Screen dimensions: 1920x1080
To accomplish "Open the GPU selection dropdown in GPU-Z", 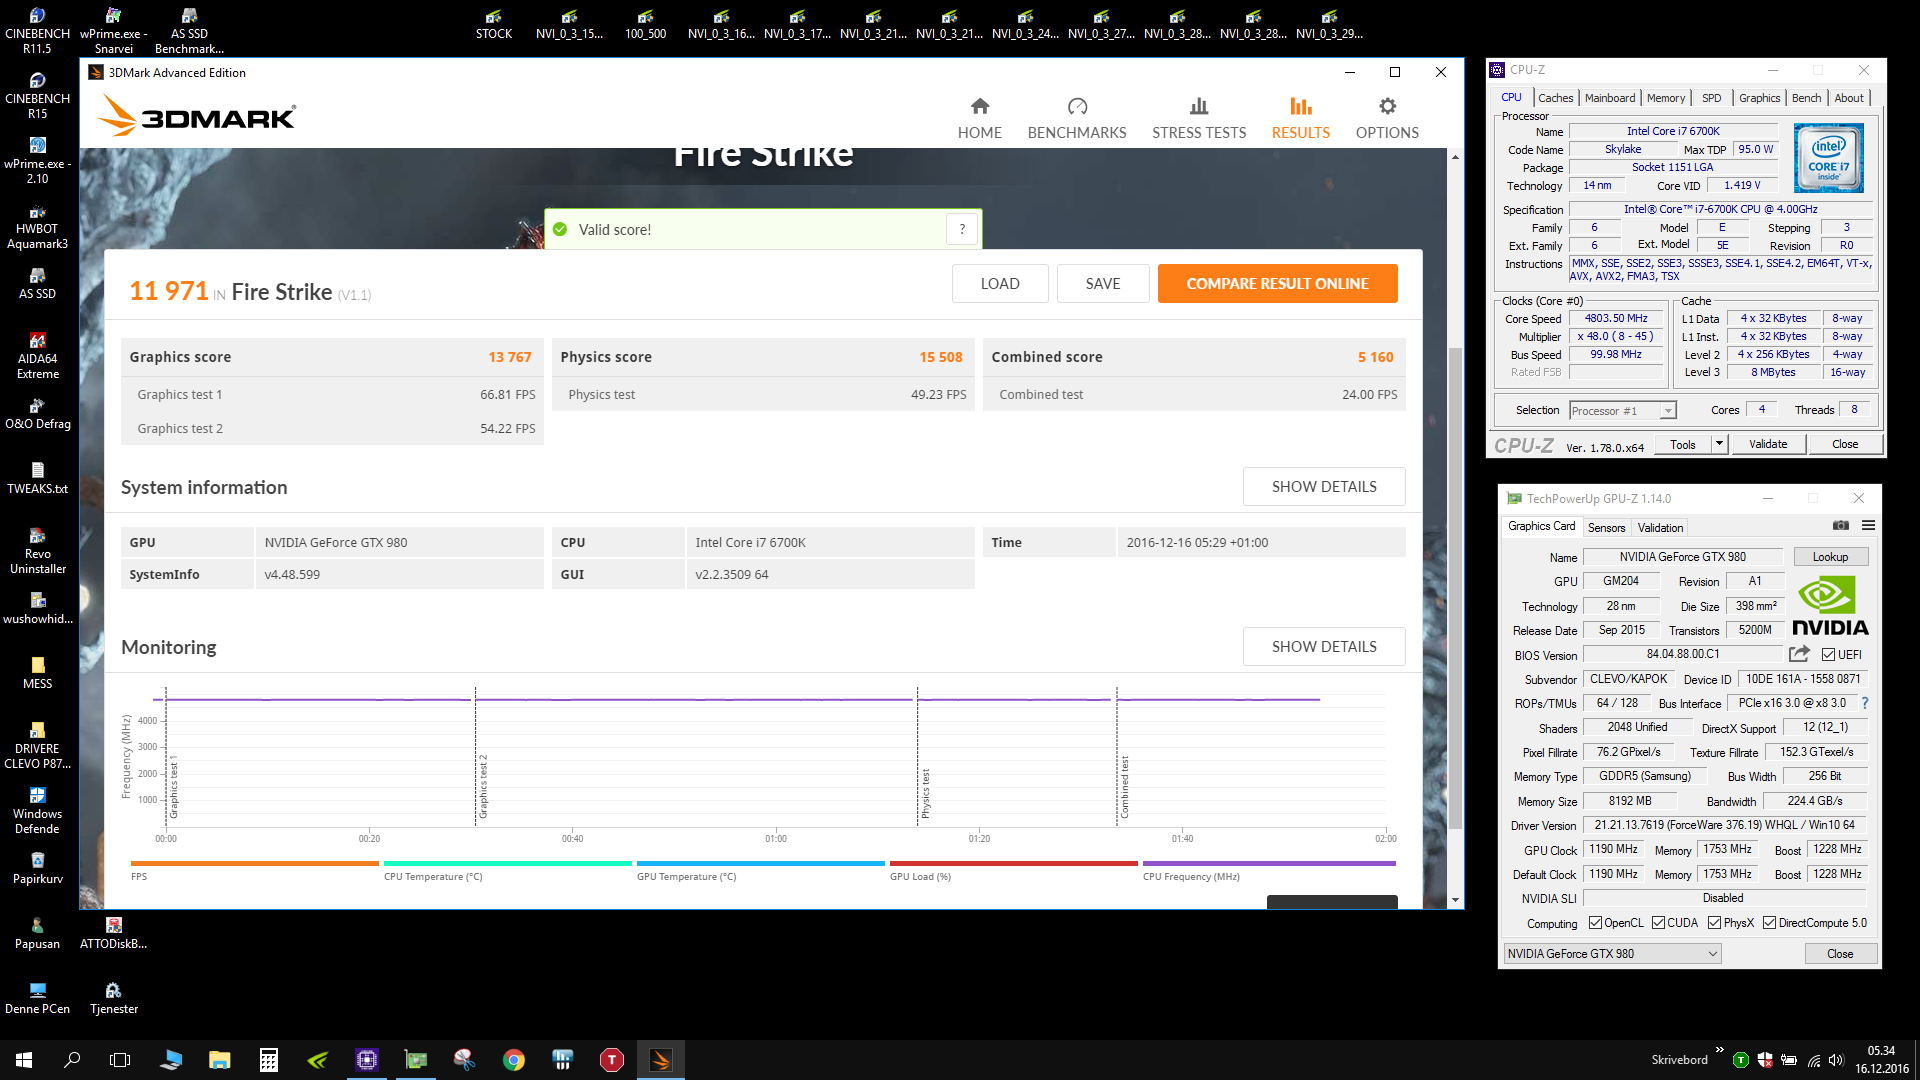I will click(1613, 954).
